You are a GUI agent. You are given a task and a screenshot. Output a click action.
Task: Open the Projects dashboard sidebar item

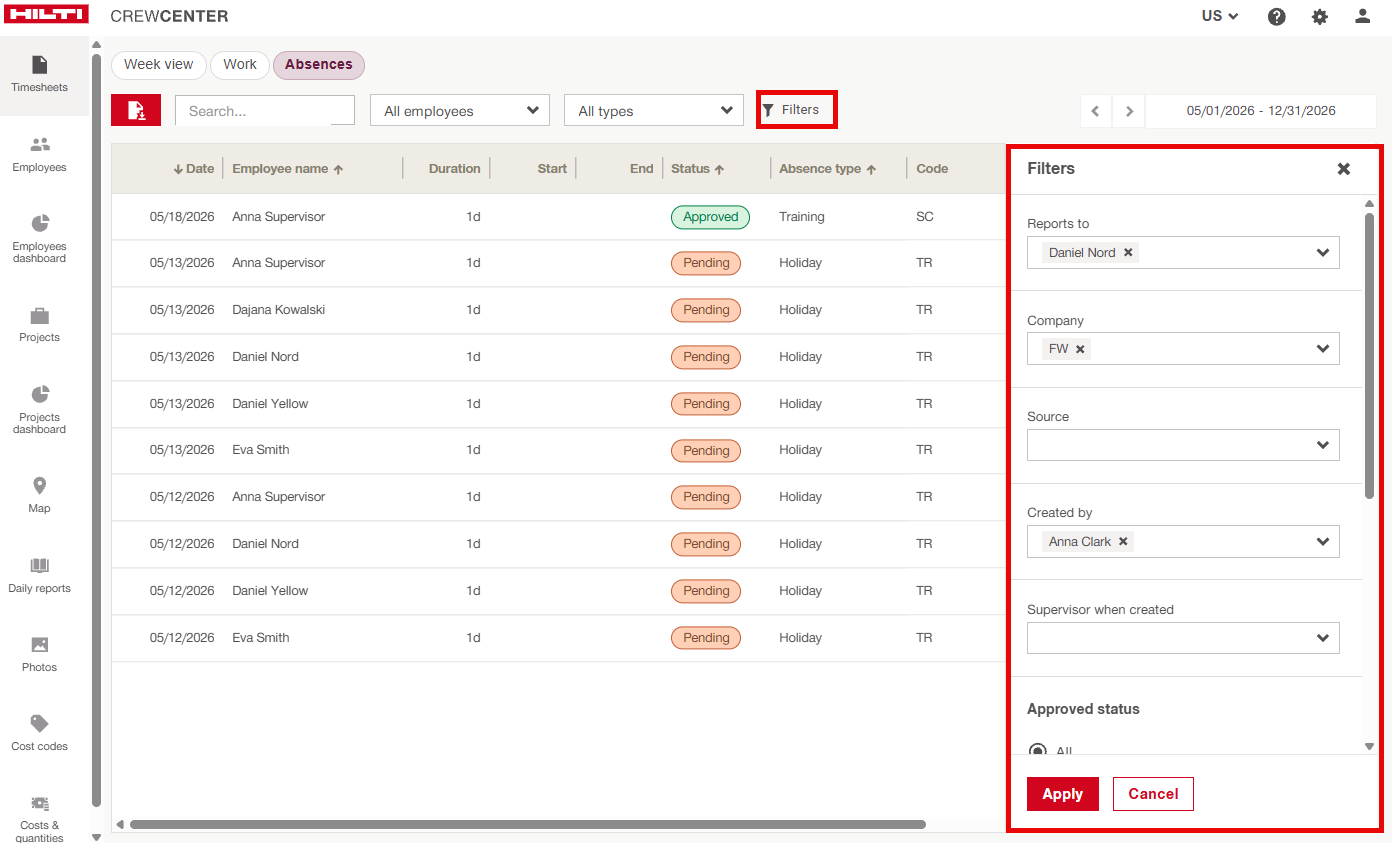click(x=40, y=409)
